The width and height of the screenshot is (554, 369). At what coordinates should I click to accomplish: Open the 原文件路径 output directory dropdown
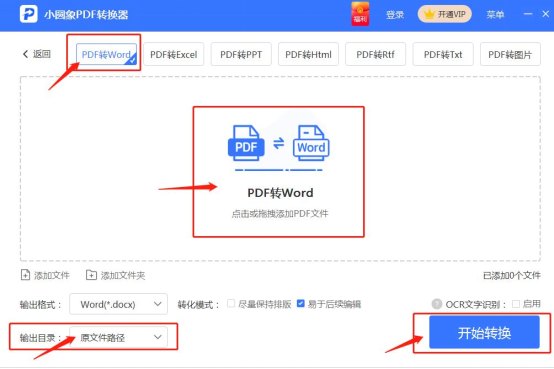[x=118, y=337]
